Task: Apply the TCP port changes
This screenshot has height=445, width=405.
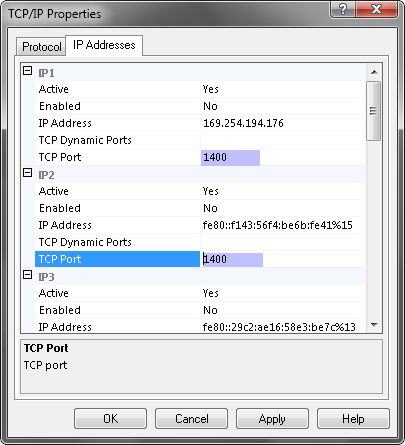Action: pyautogui.click(x=272, y=419)
